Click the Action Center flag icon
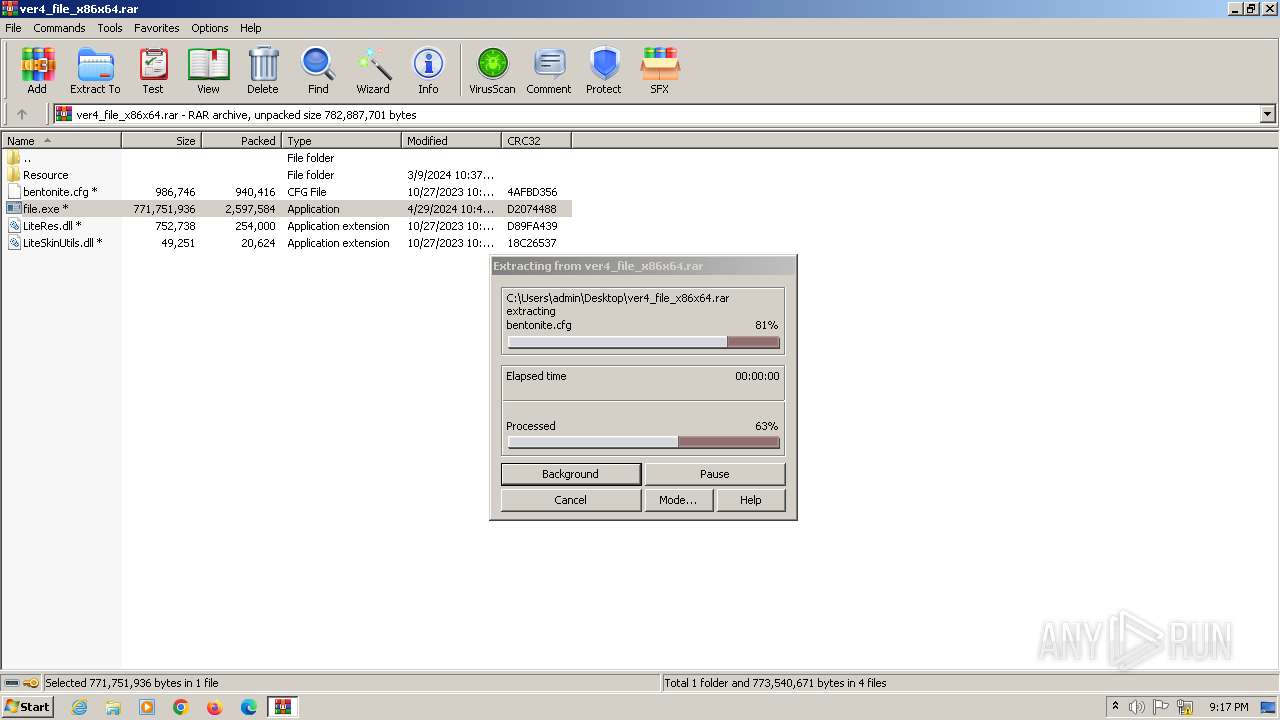 coord(1162,707)
